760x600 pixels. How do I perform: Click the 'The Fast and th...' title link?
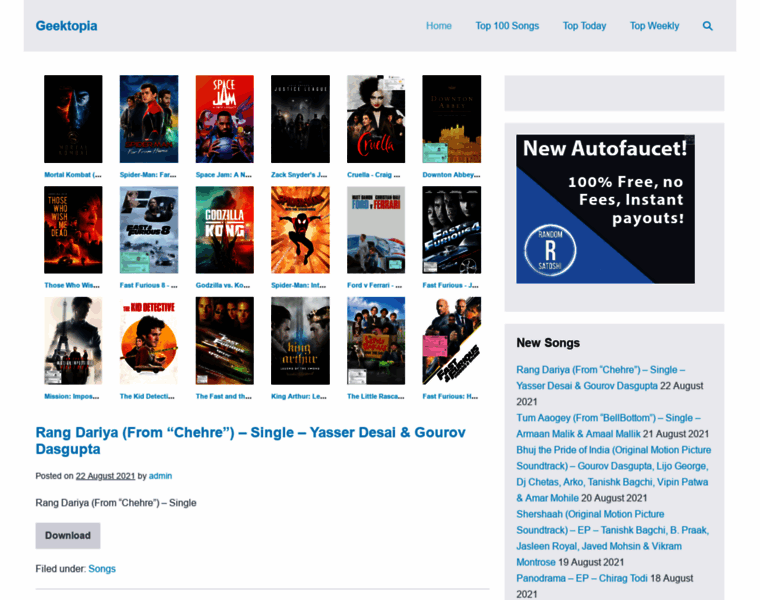(x=224, y=396)
